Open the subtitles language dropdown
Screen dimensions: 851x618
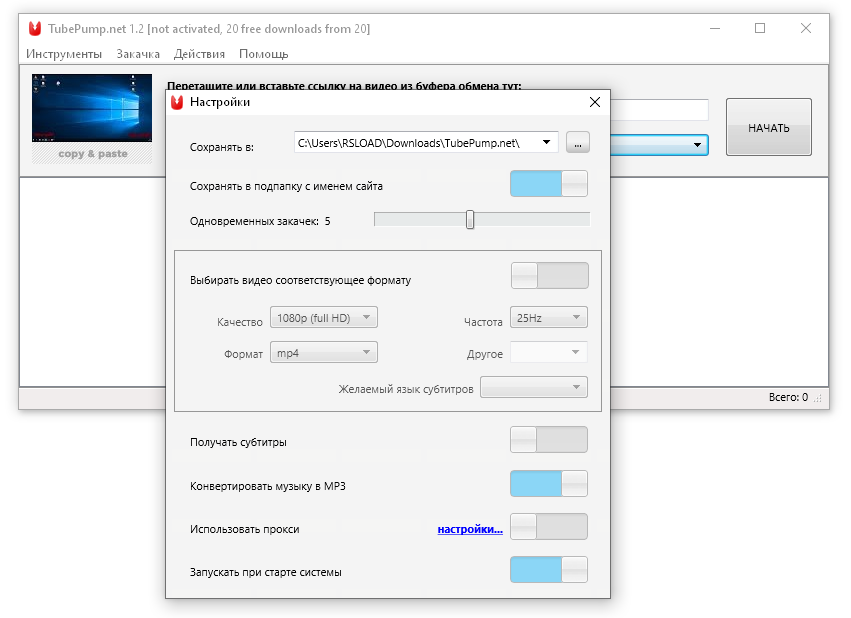[x=534, y=387]
